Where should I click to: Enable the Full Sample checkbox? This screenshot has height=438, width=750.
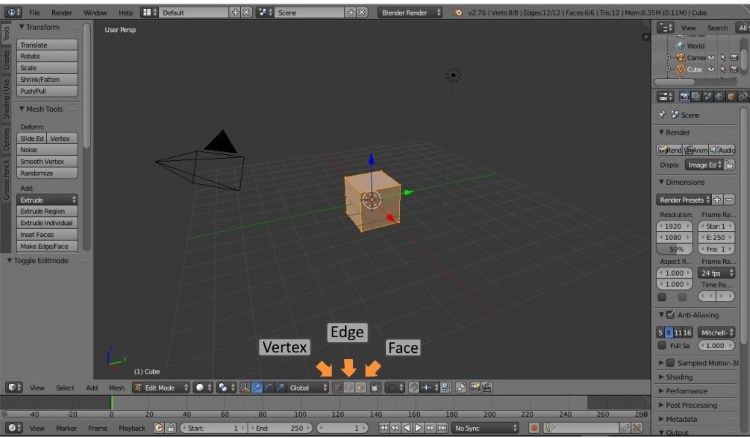(662, 345)
